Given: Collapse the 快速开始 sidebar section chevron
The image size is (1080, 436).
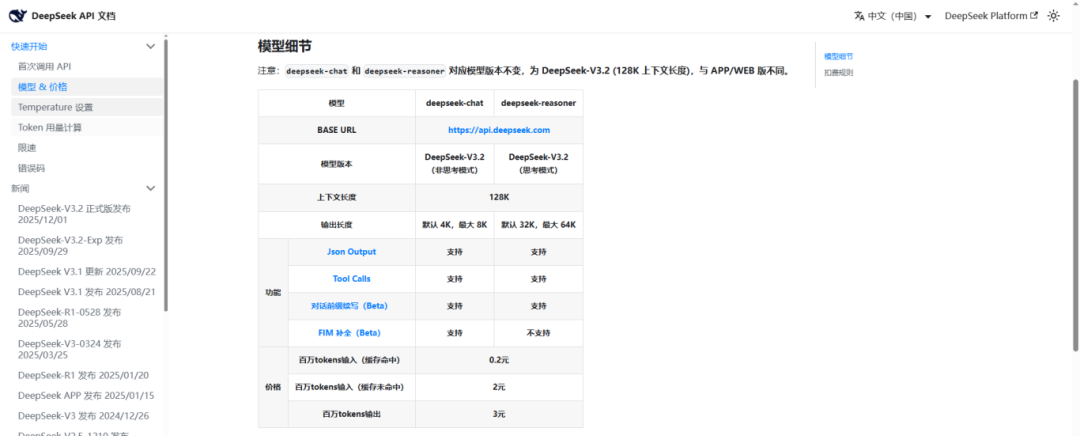Looking at the screenshot, I should [x=151, y=46].
